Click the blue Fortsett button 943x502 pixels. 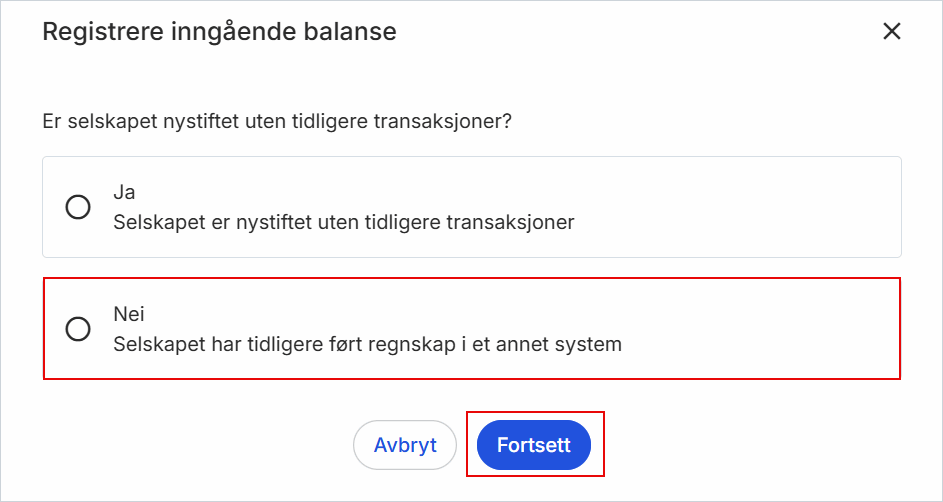click(534, 445)
